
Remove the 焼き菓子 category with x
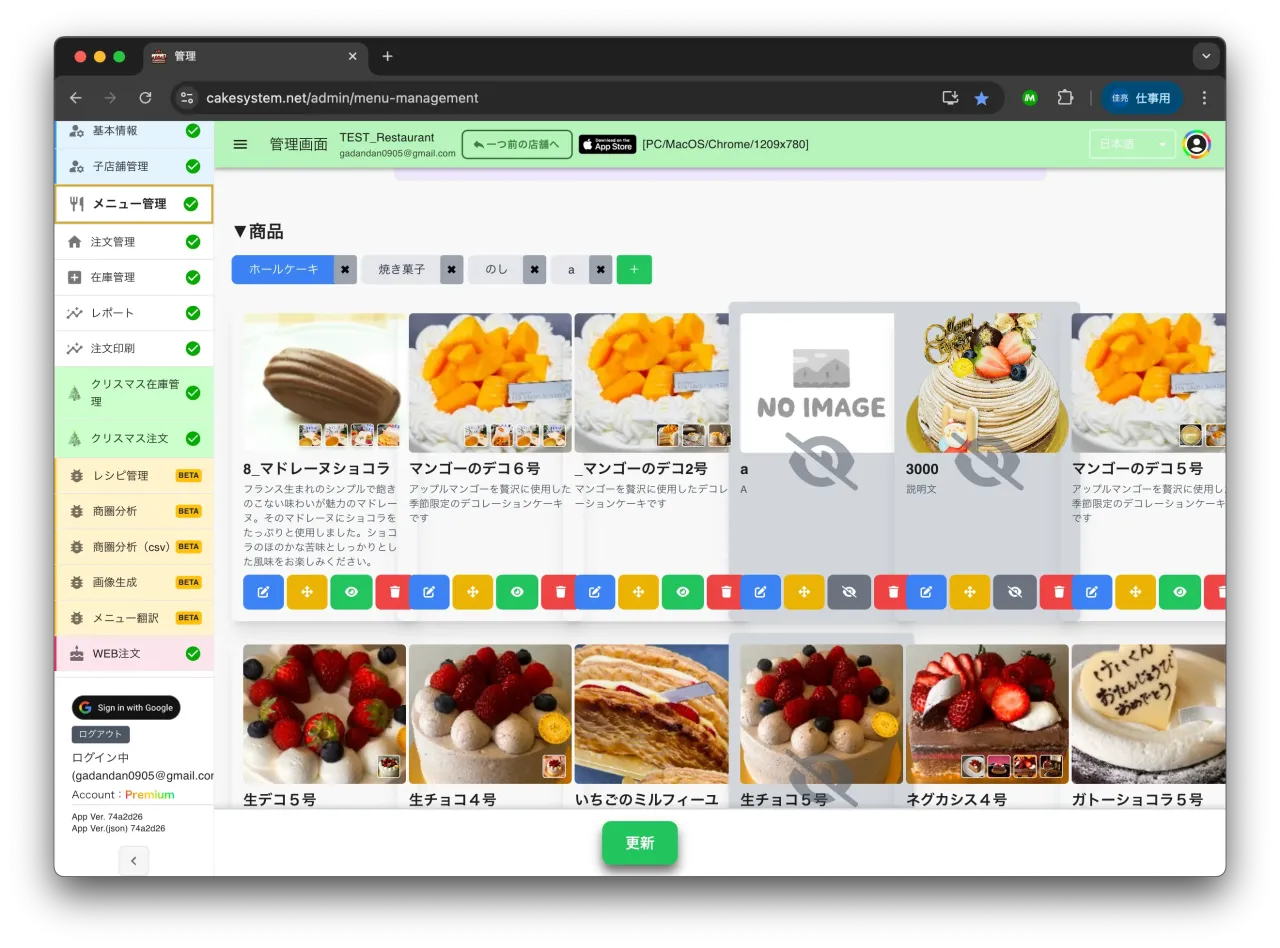tap(451, 269)
